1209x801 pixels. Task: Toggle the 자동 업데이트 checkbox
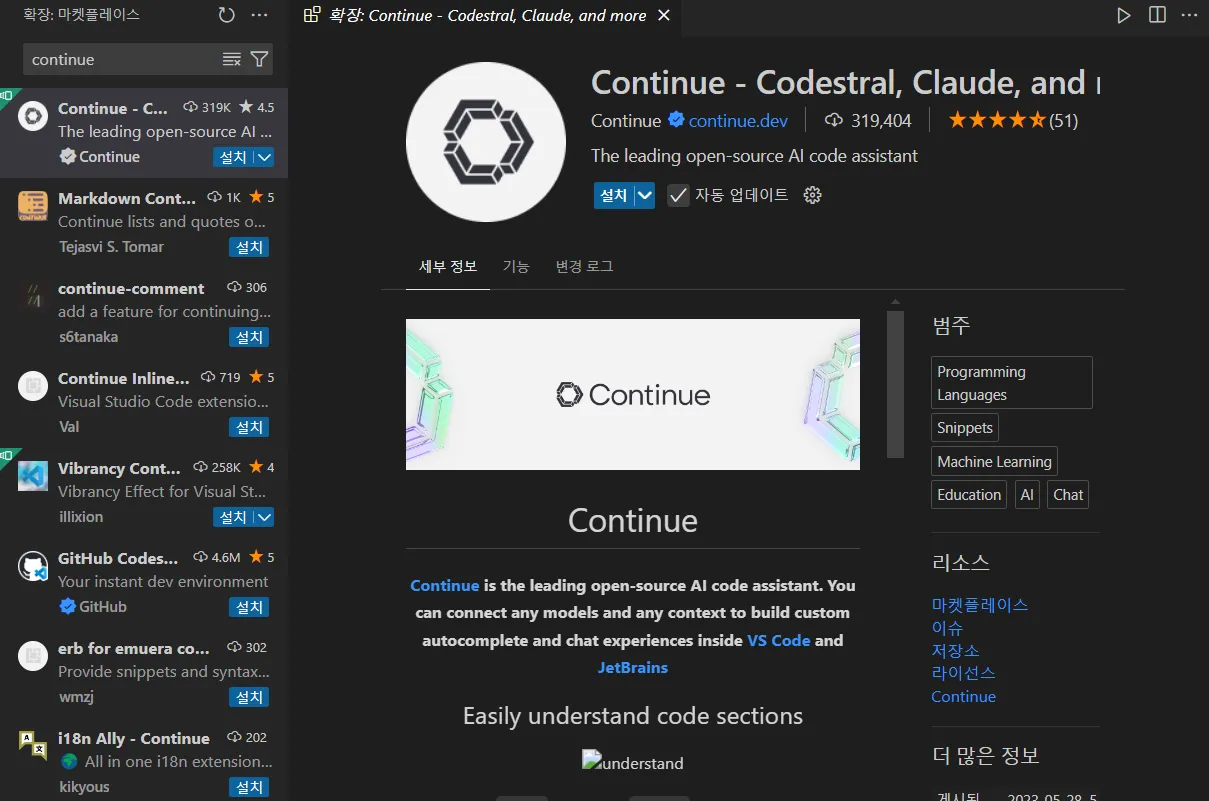point(679,195)
